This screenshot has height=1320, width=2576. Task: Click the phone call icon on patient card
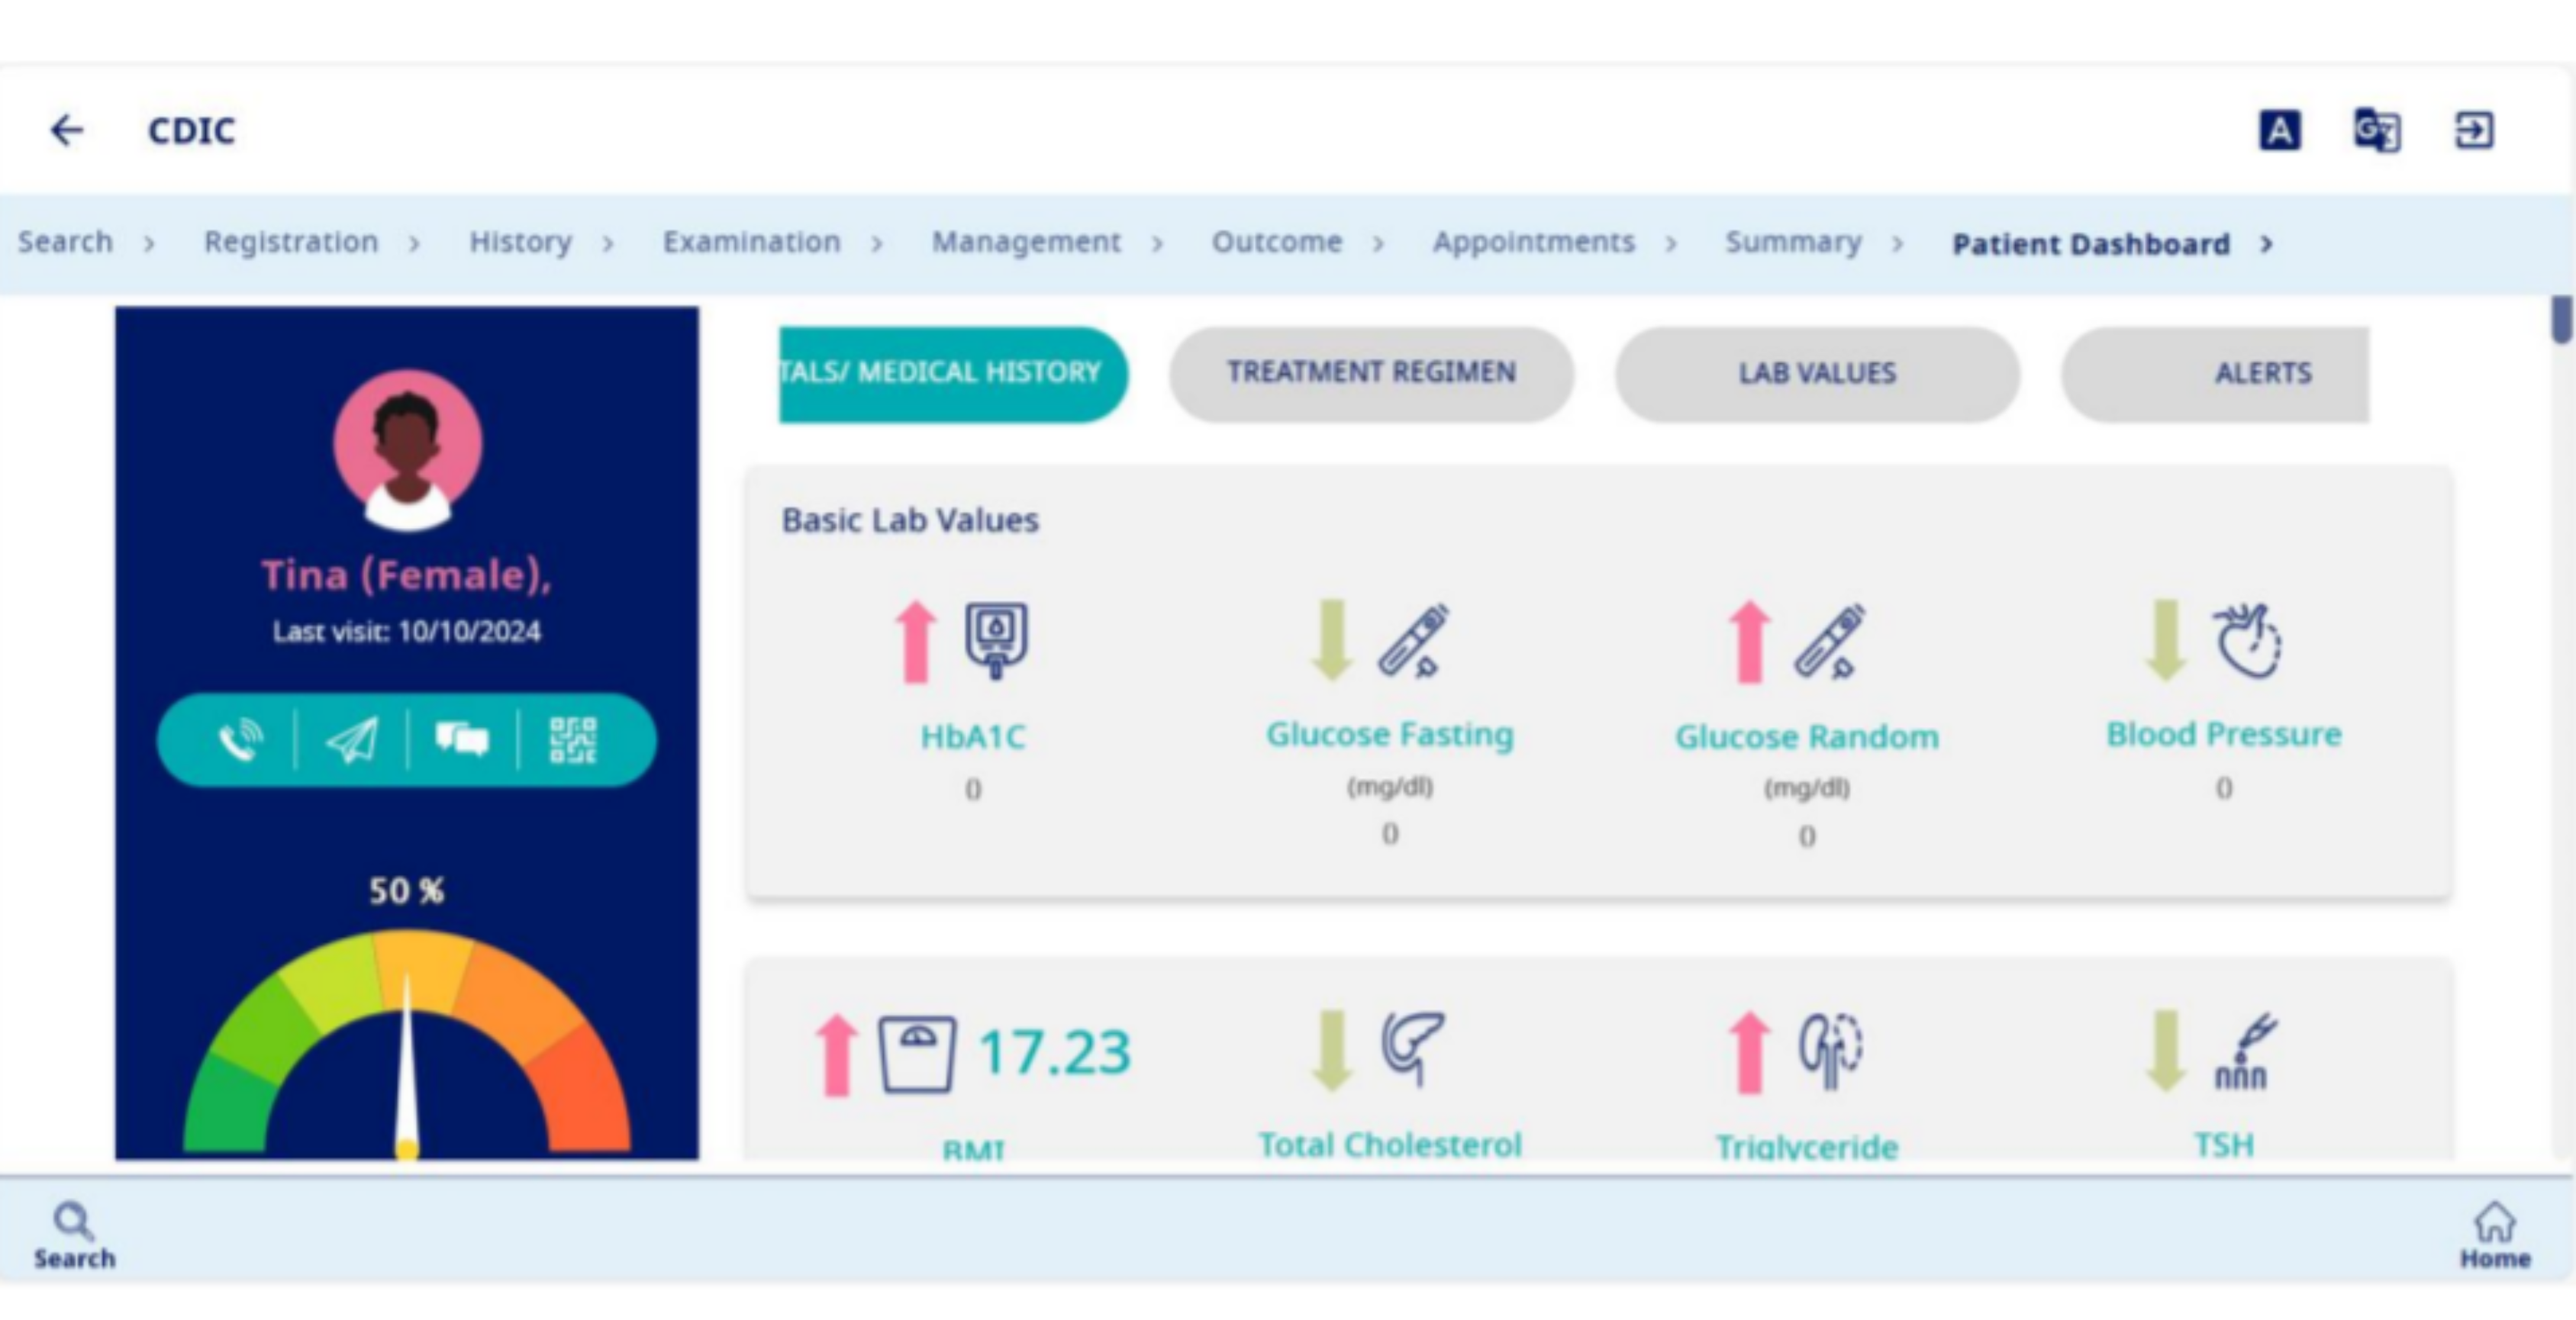[241, 740]
